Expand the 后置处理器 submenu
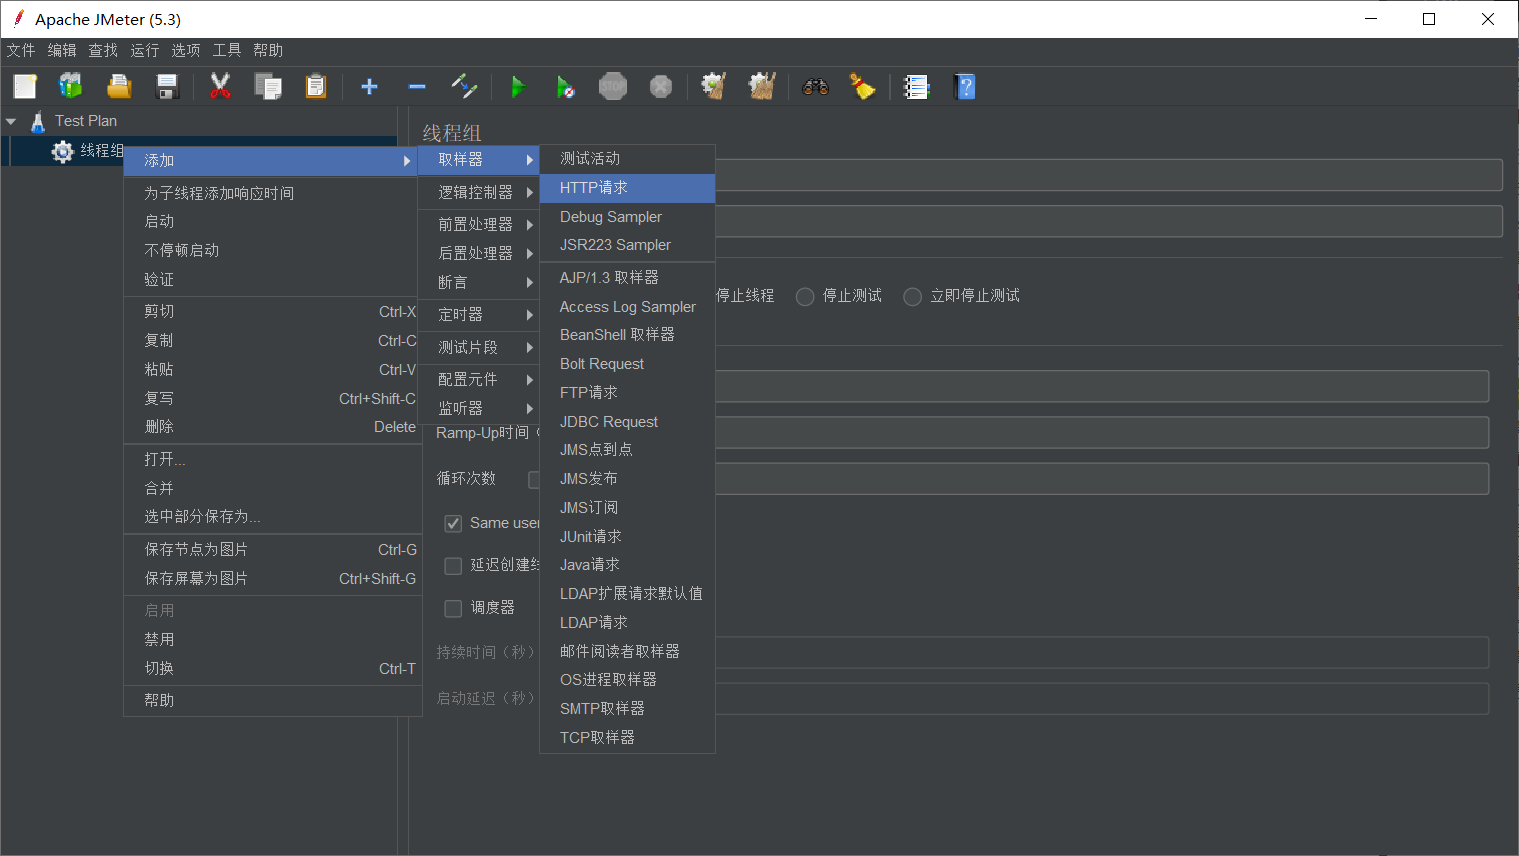This screenshot has height=856, width=1519. pyautogui.click(x=478, y=253)
